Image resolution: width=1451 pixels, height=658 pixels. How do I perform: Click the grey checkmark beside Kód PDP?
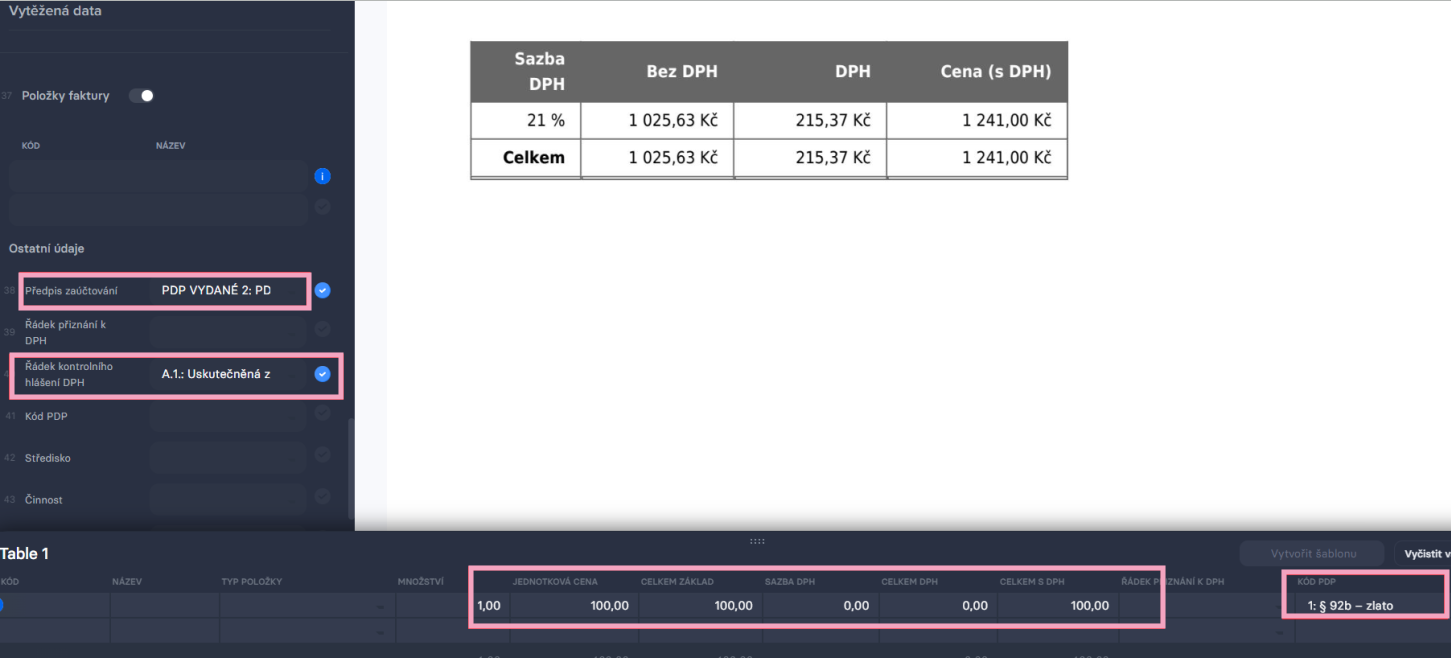[322, 413]
